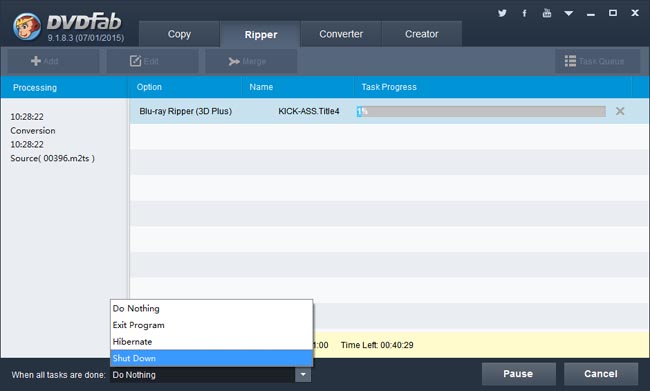This screenshot has width=650, height=391.
Task: Choose Do Nothing from the dropdown list
Action: tap(211, 308)
